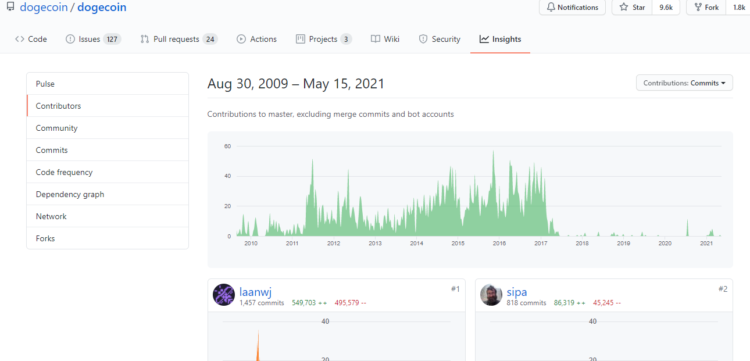Image resolution: width=750 pixels, height=361 pixels.
Task: Click the 2021 label on the chart axis
Action: click(x=706, y=243)
